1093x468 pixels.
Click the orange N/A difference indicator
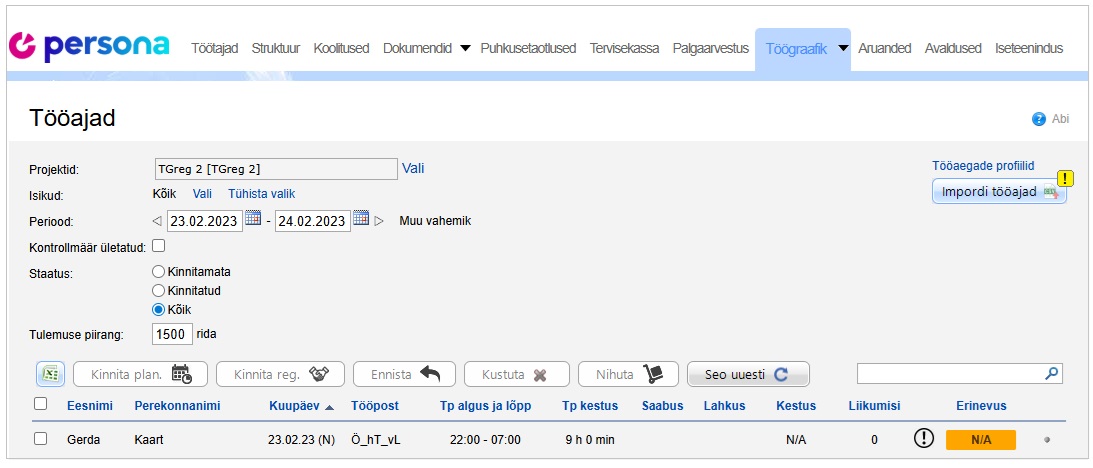[980, 439]
